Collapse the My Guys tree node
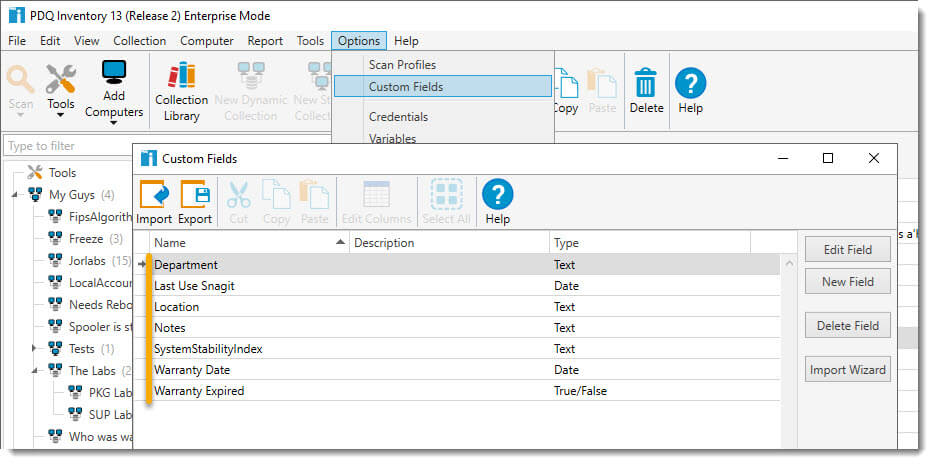This screenshot has height=464, width=933. [x=14, y=195]
